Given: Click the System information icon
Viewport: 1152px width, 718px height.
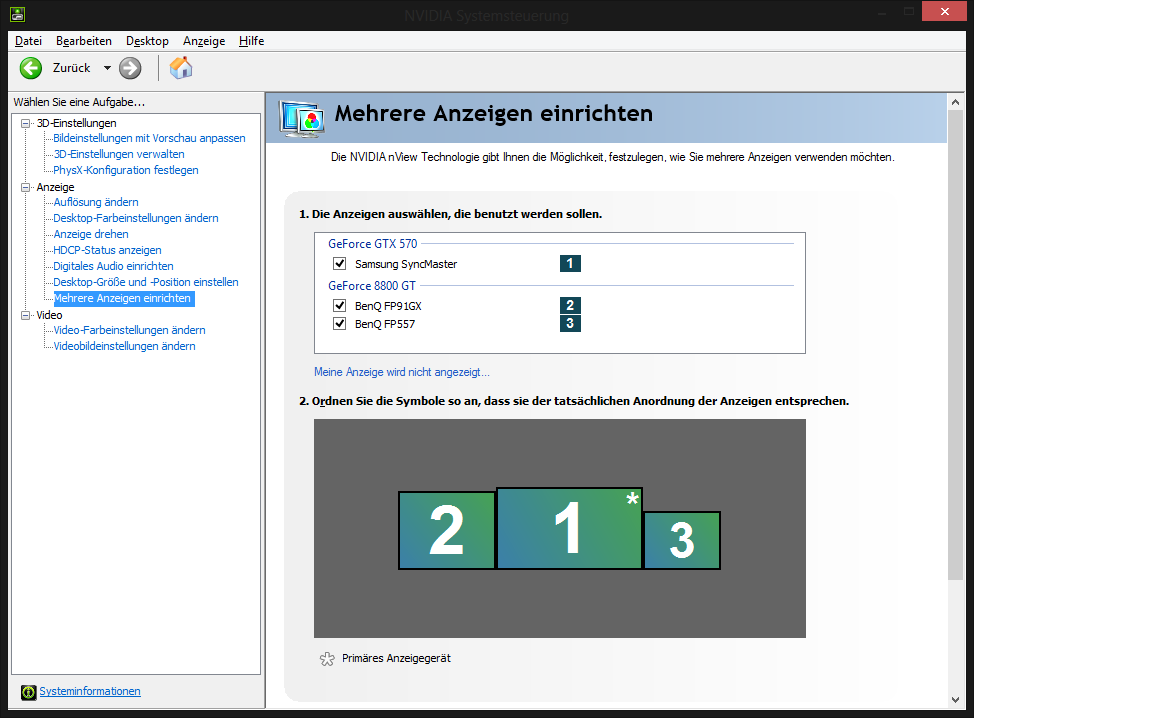Looking at the screenshot, I should tap(29, 692).
